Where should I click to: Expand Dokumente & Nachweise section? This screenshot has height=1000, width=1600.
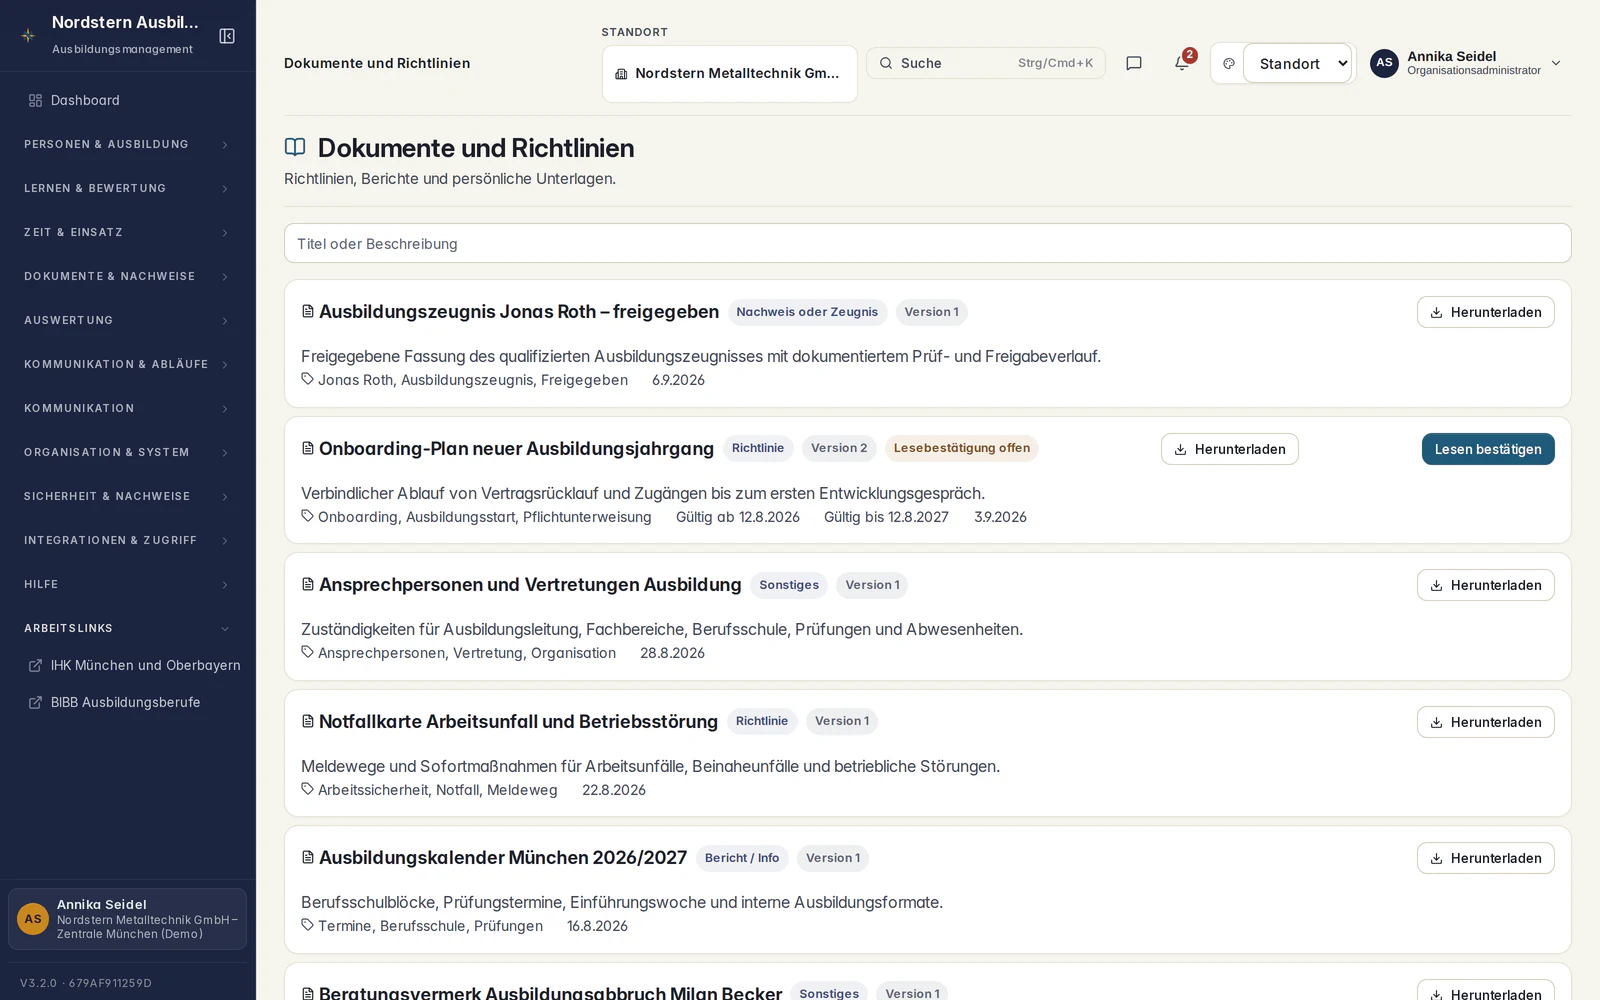click(x=128, y=277)
